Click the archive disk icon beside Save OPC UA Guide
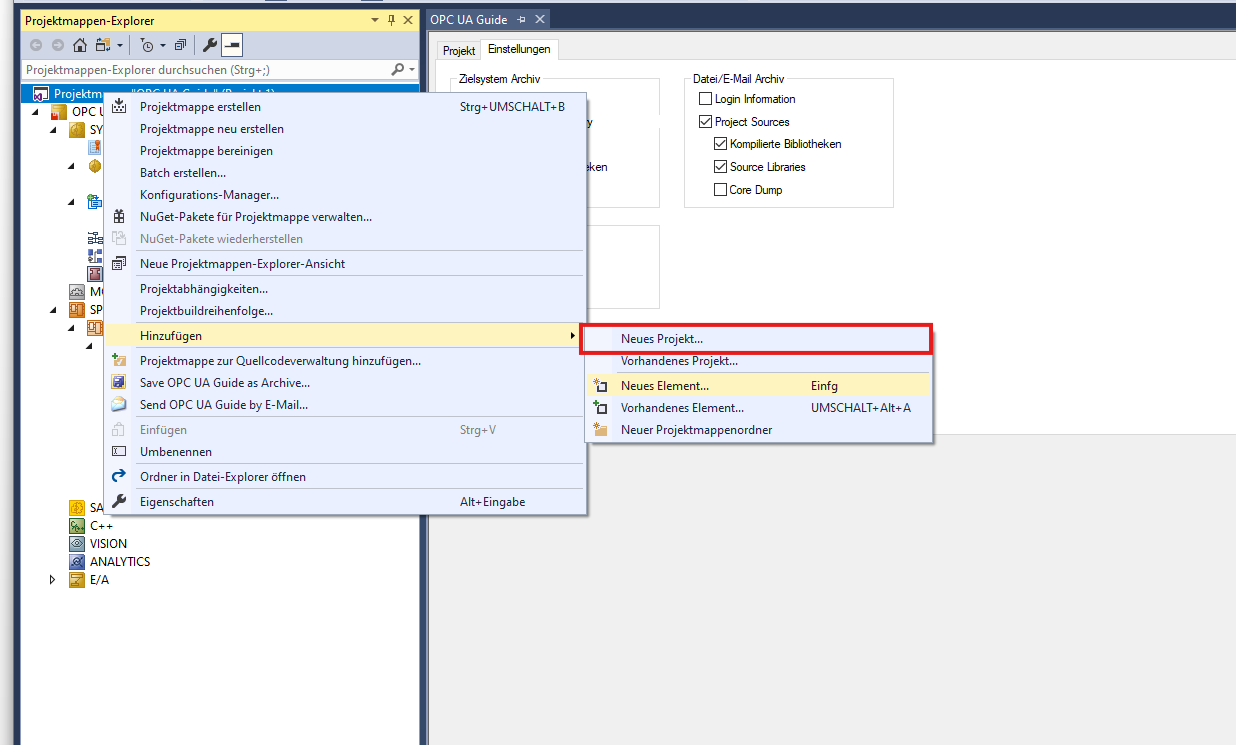The width and height of the screenshot is (1236, 745). click(119, 383)
